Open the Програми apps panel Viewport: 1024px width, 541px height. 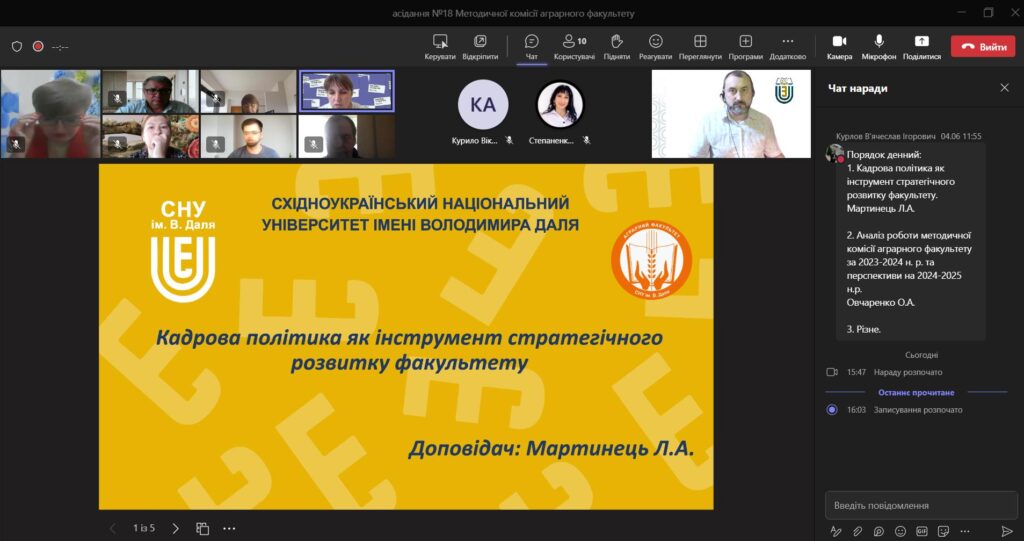coord(745,45)
